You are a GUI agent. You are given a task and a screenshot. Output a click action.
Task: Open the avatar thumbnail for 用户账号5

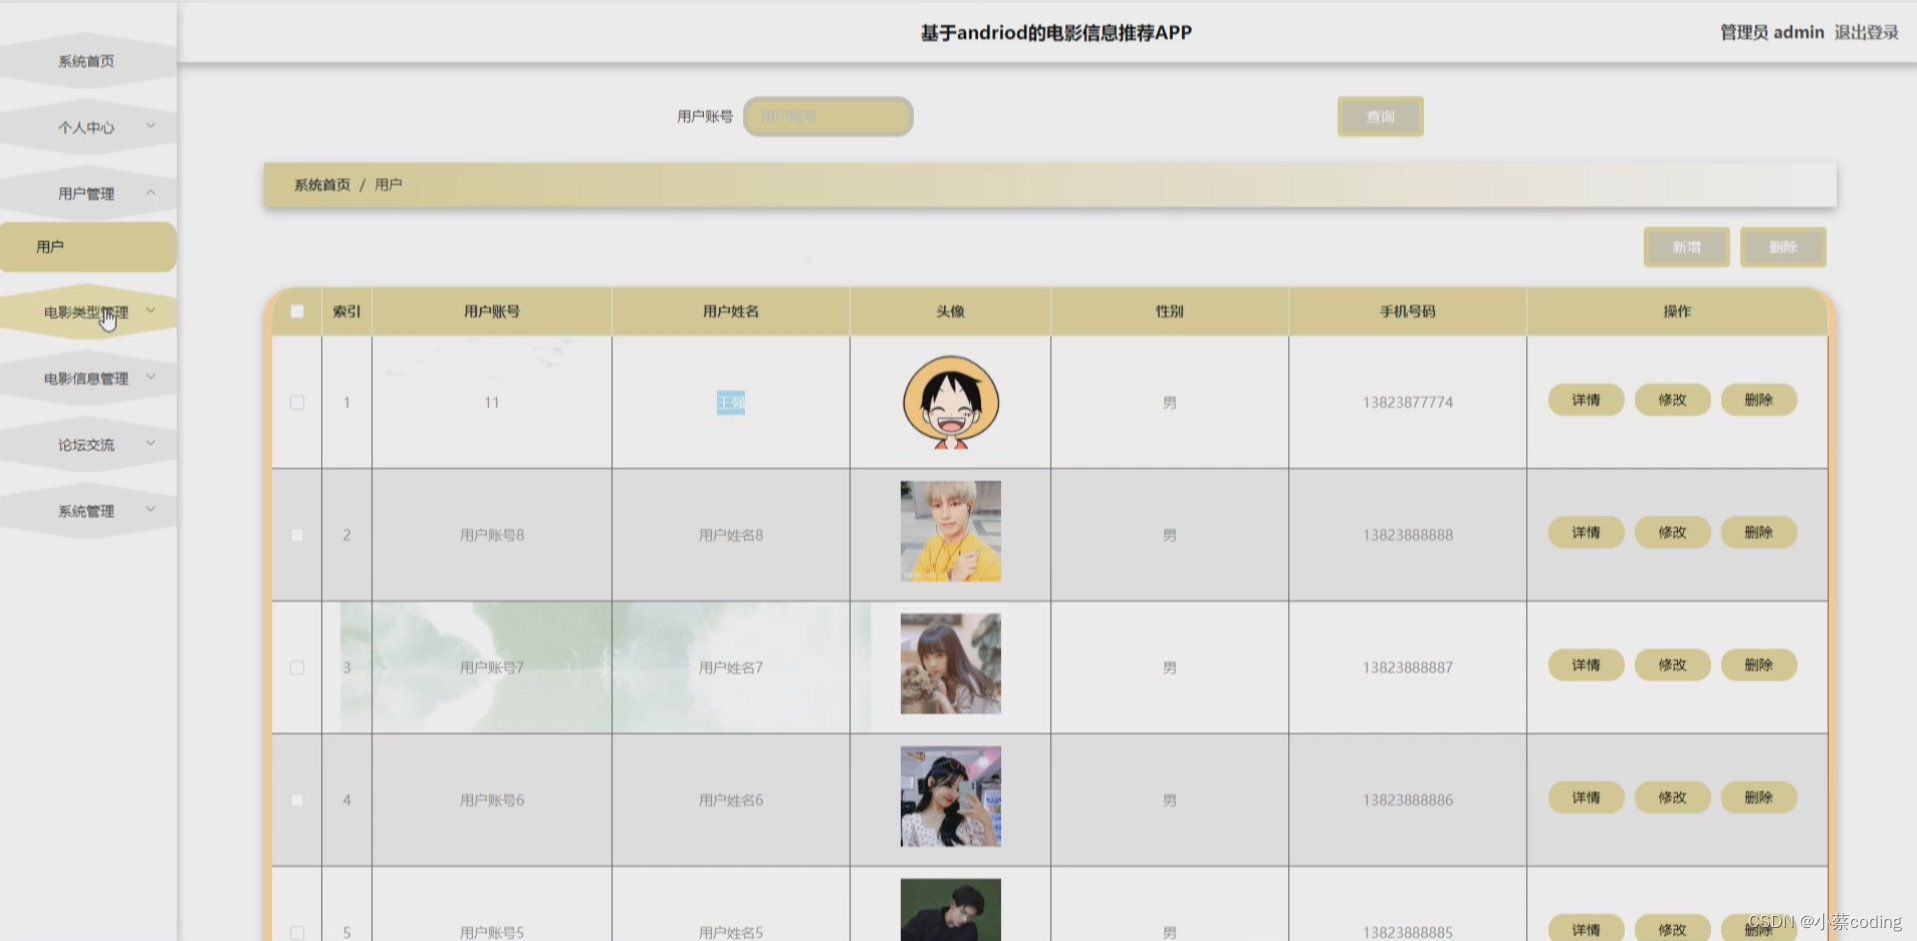tap(950, 910)
